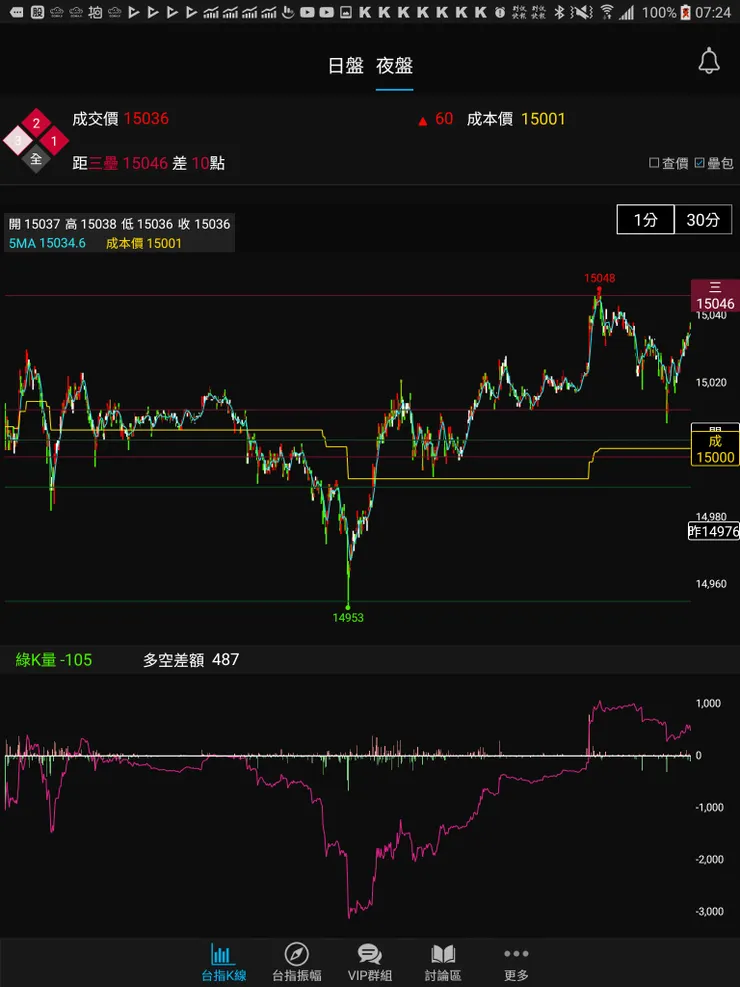740x987 pixels.
Task: Tap the 1,000 volume axis label
Action: click(x=708, y=703)
